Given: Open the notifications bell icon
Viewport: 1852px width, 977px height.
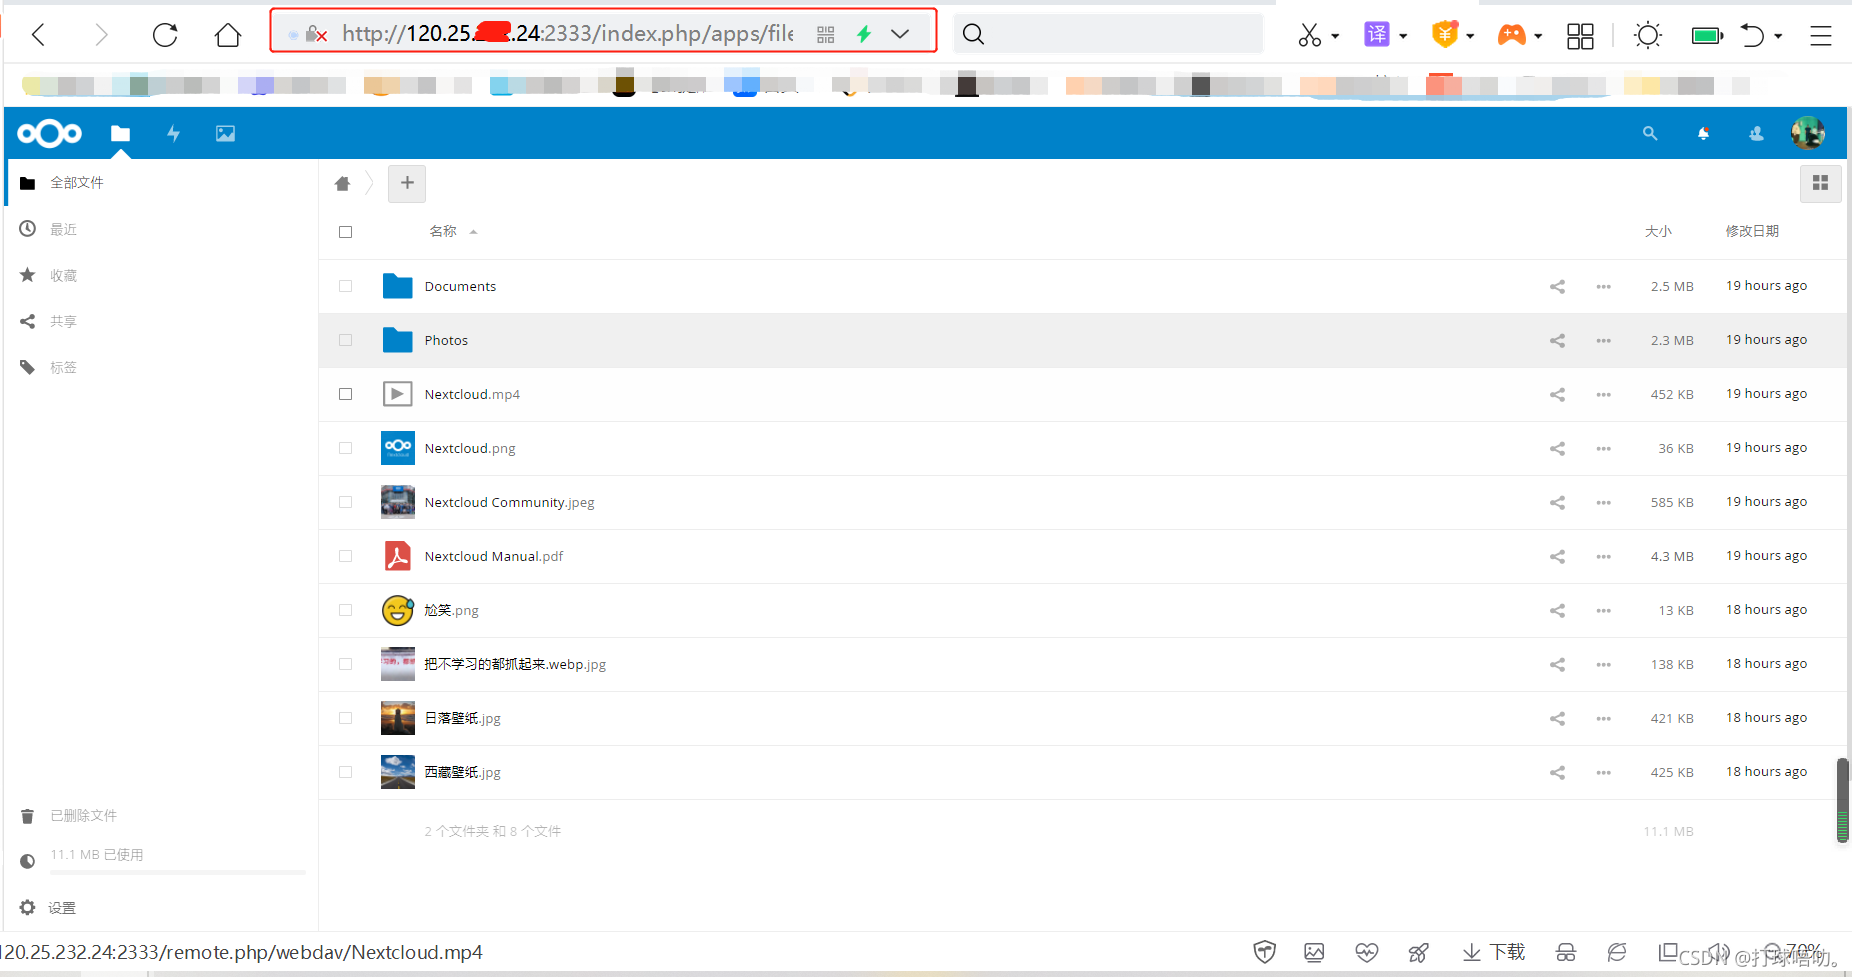Looking at the screenshot, I should coord(1703,133).
